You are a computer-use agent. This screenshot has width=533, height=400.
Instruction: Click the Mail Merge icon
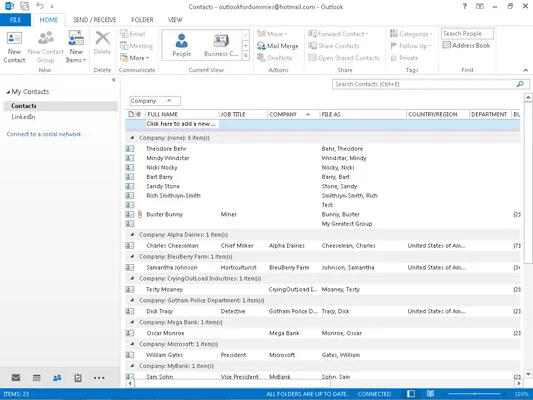click(261, 46)
